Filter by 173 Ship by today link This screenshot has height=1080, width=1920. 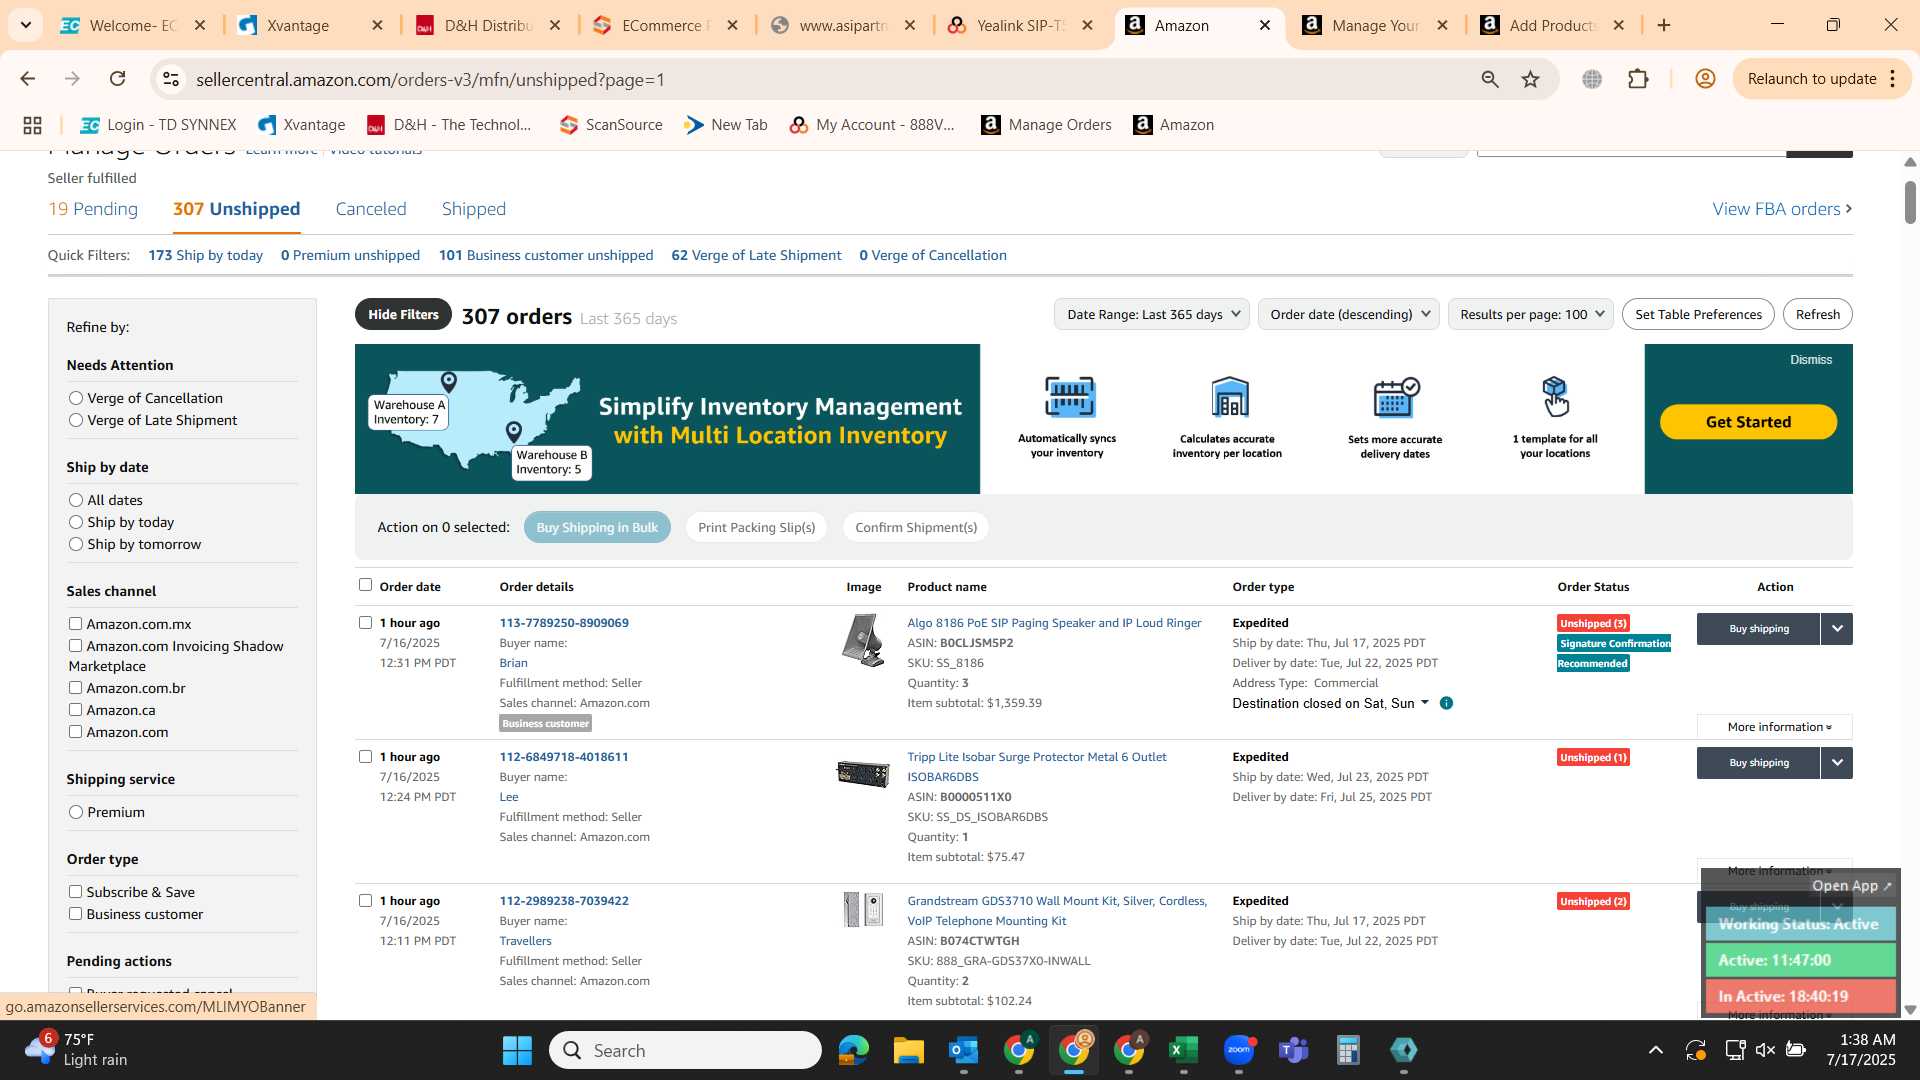205,255
